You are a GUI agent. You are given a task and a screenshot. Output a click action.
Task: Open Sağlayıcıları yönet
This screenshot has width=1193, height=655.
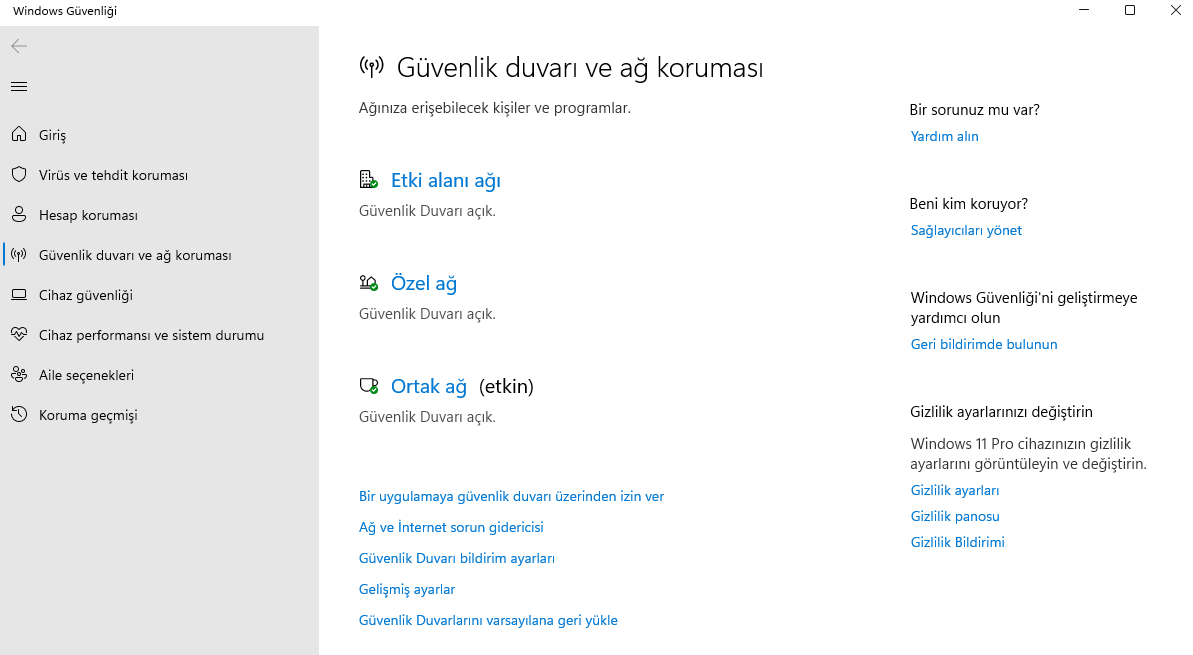click(x=965, y=230)
